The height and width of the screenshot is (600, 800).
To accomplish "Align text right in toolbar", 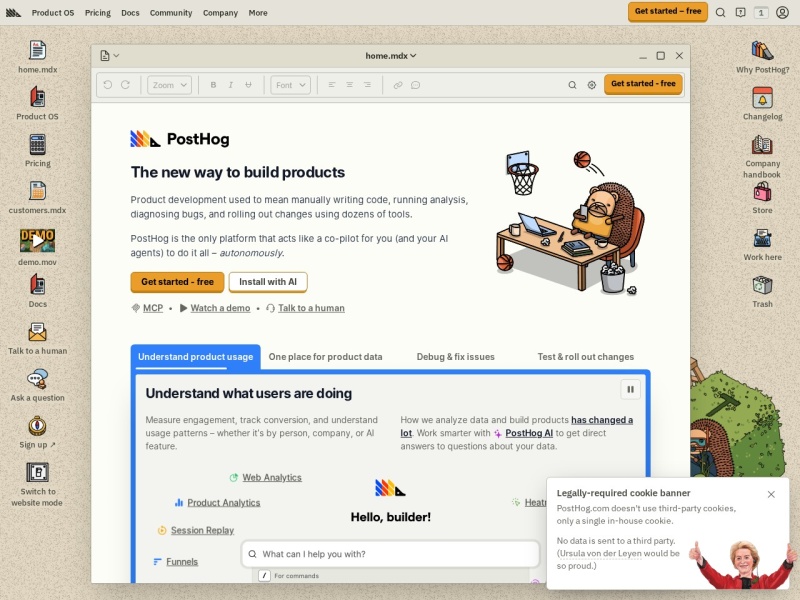I will pyautogui.click(x=367, y=85).
